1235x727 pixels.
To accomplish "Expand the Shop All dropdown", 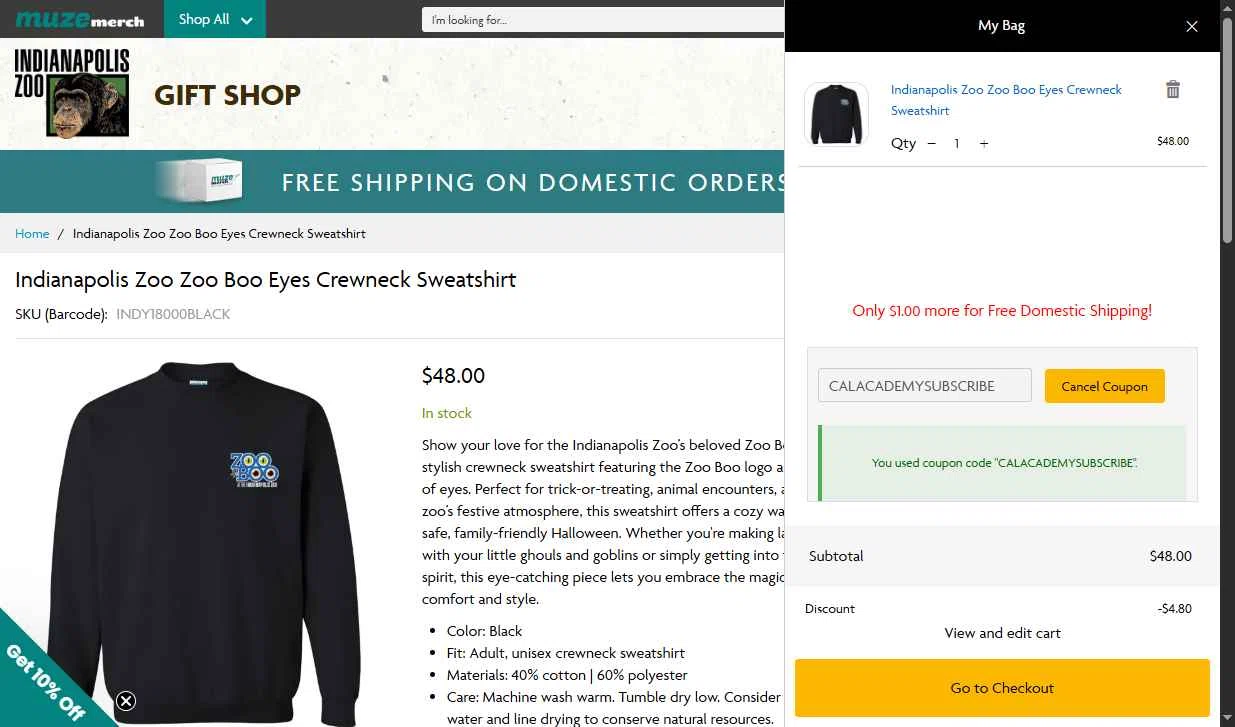I will pos(215,19).
